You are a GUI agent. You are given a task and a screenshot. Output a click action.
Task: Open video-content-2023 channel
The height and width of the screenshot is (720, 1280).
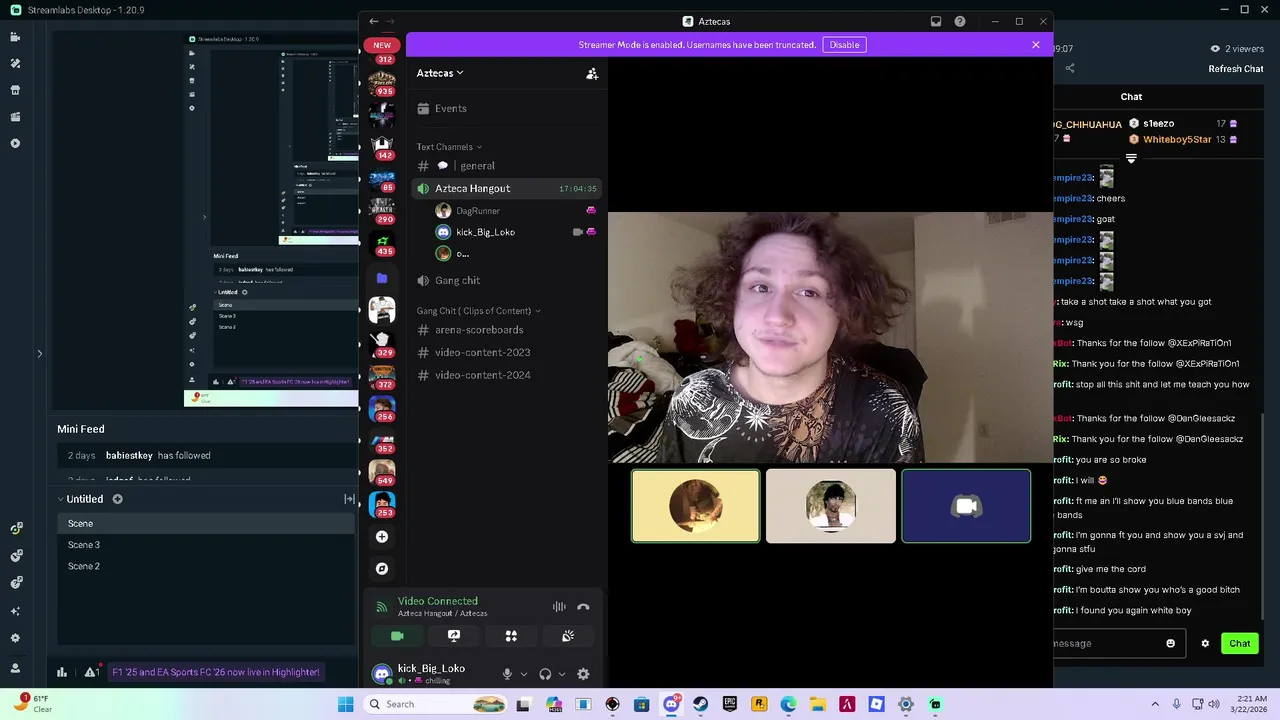pyautogui.click(x=506, y=352)
